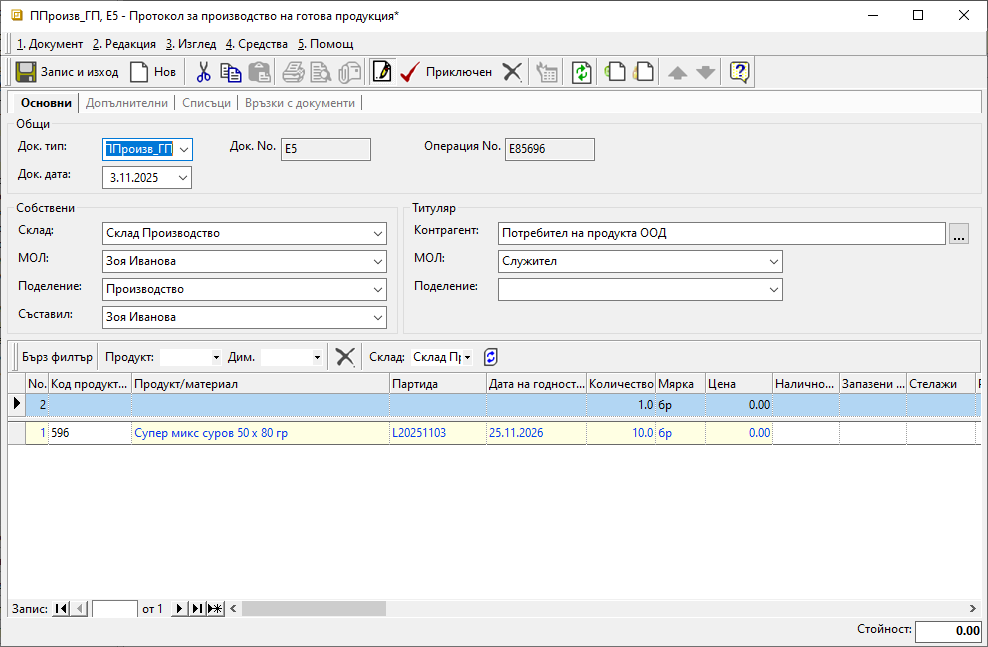Click the X delete icon beside Приключен

tap(512, 72)
